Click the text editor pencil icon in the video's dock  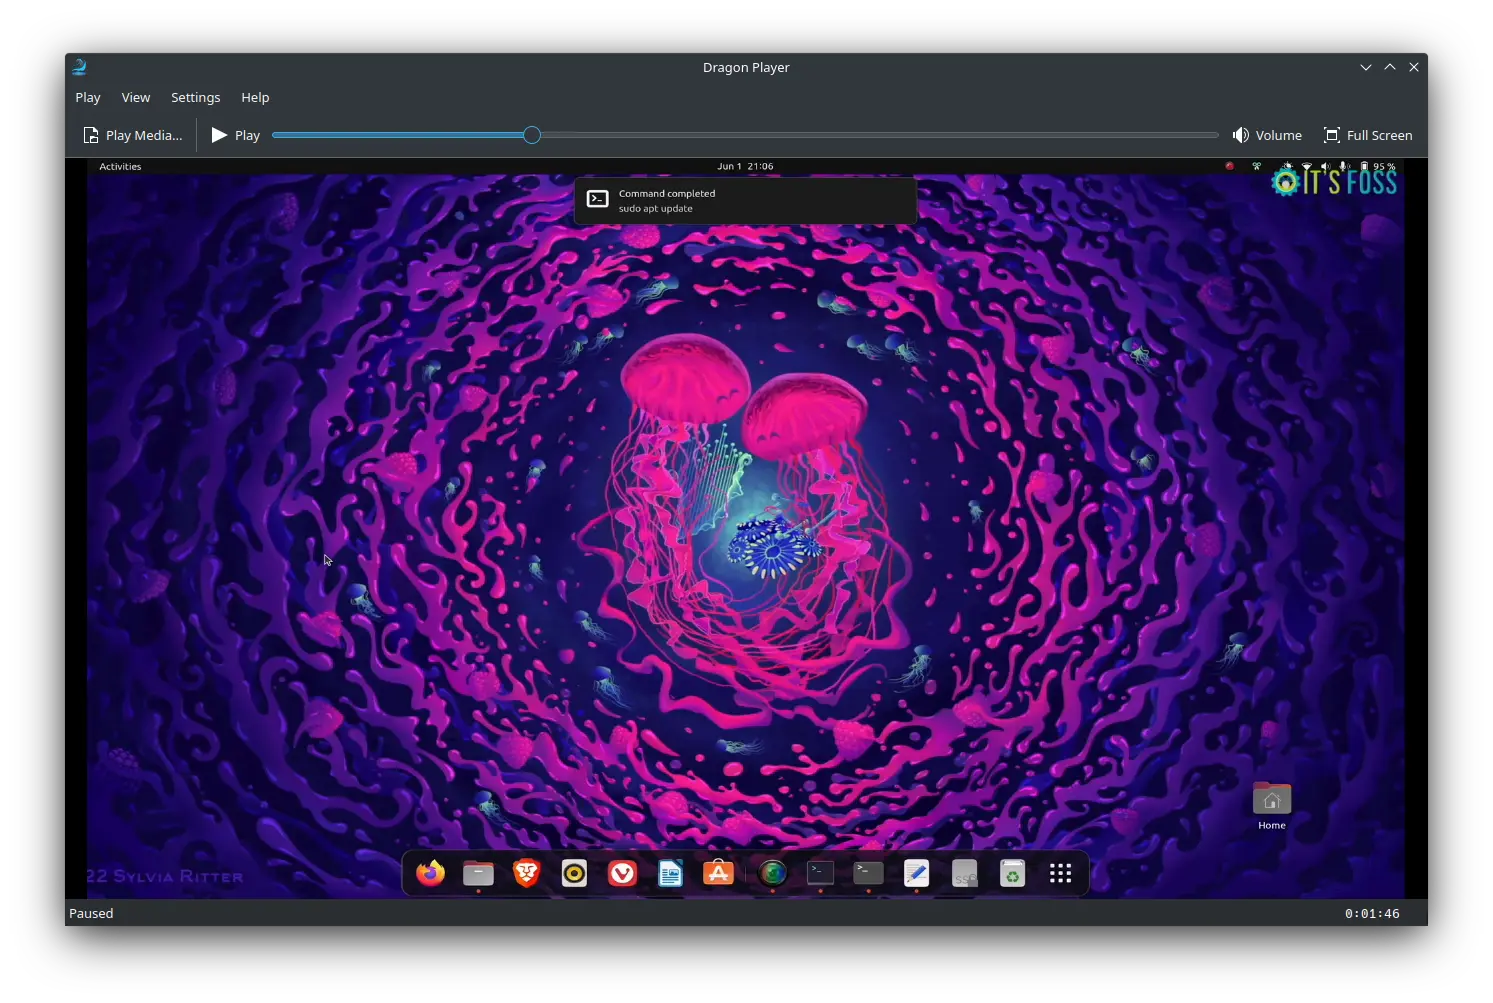[916, 873]
